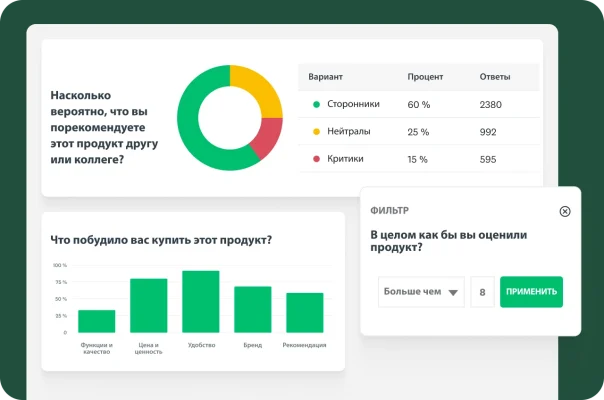The height and width of the screenshot is (400, 604).
Task: Close the Фильтр panel with X icon
Action: 565,211
